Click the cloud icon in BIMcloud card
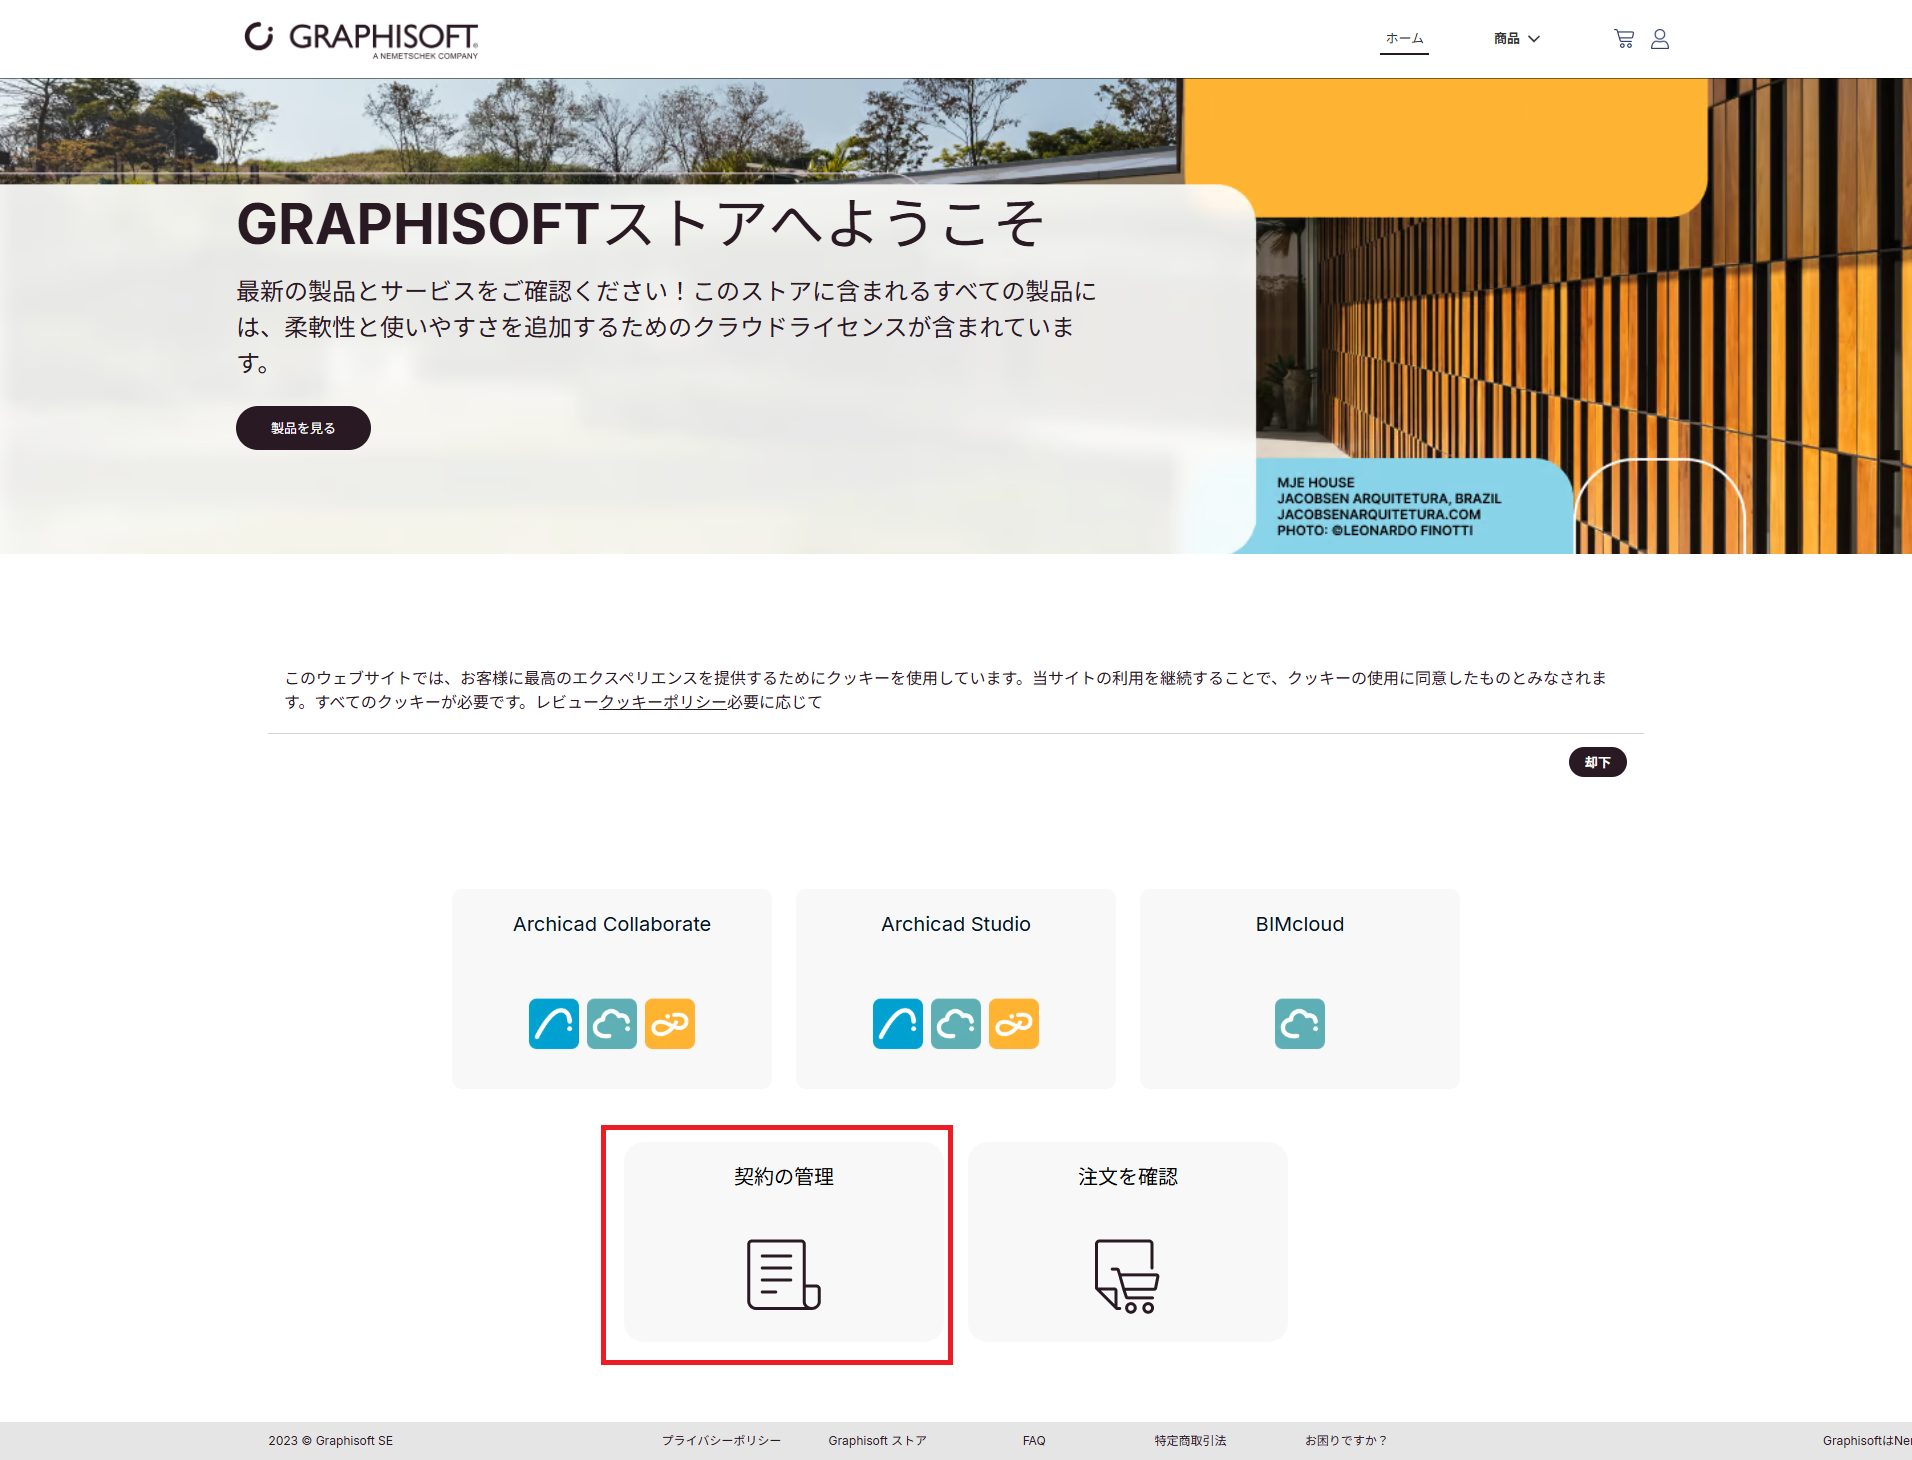Image resolution: width=1912 pixels, height=1460 pixels. tap(1300, 1024)
